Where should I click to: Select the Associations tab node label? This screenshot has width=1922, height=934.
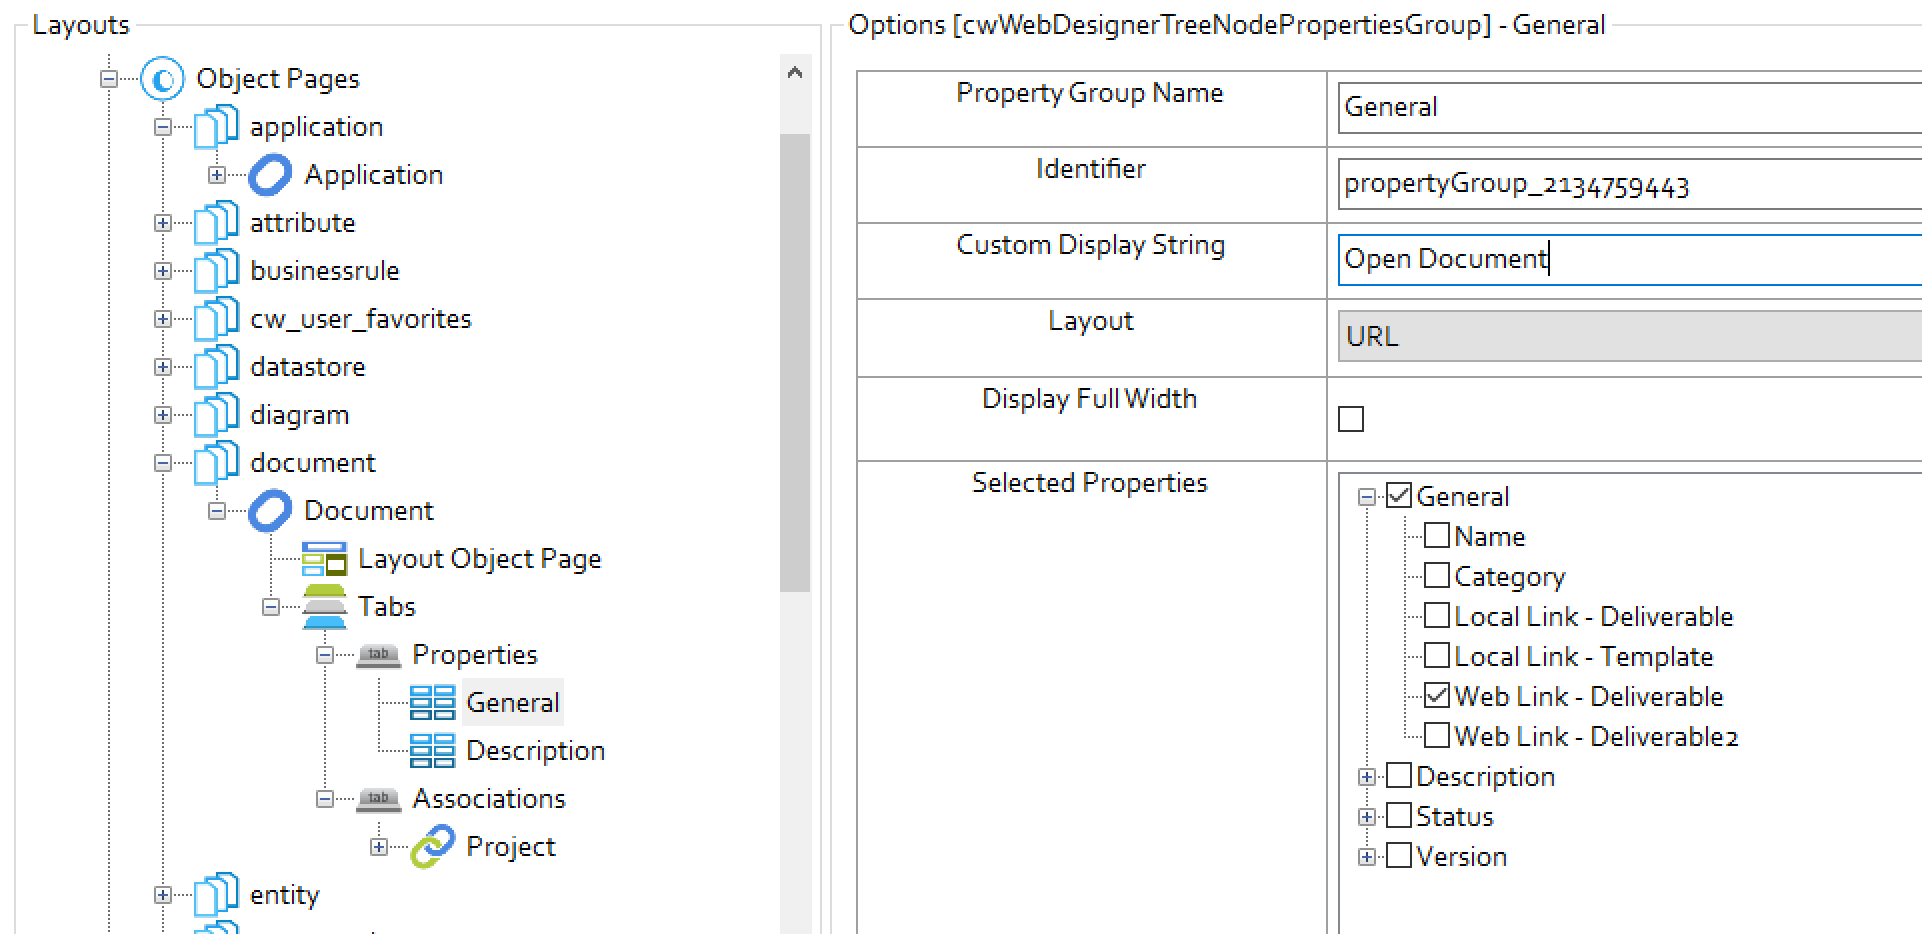(489, 799)
